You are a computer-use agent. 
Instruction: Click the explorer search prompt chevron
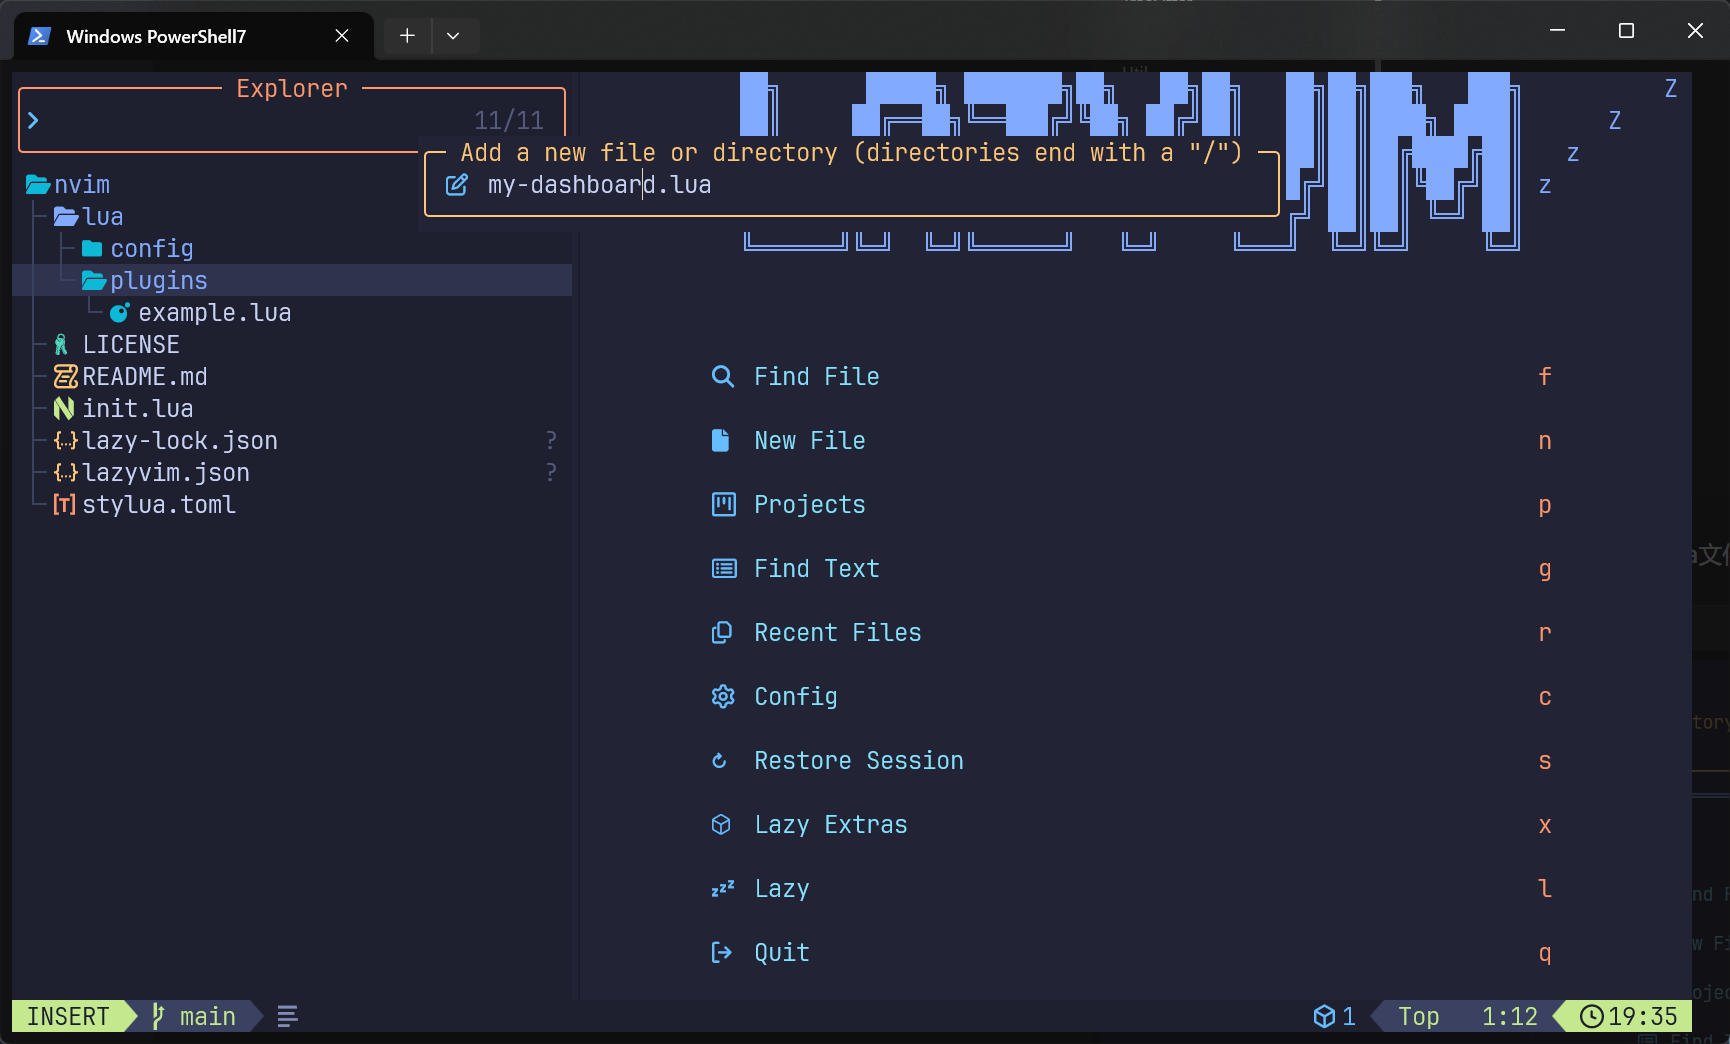point(34,121)
